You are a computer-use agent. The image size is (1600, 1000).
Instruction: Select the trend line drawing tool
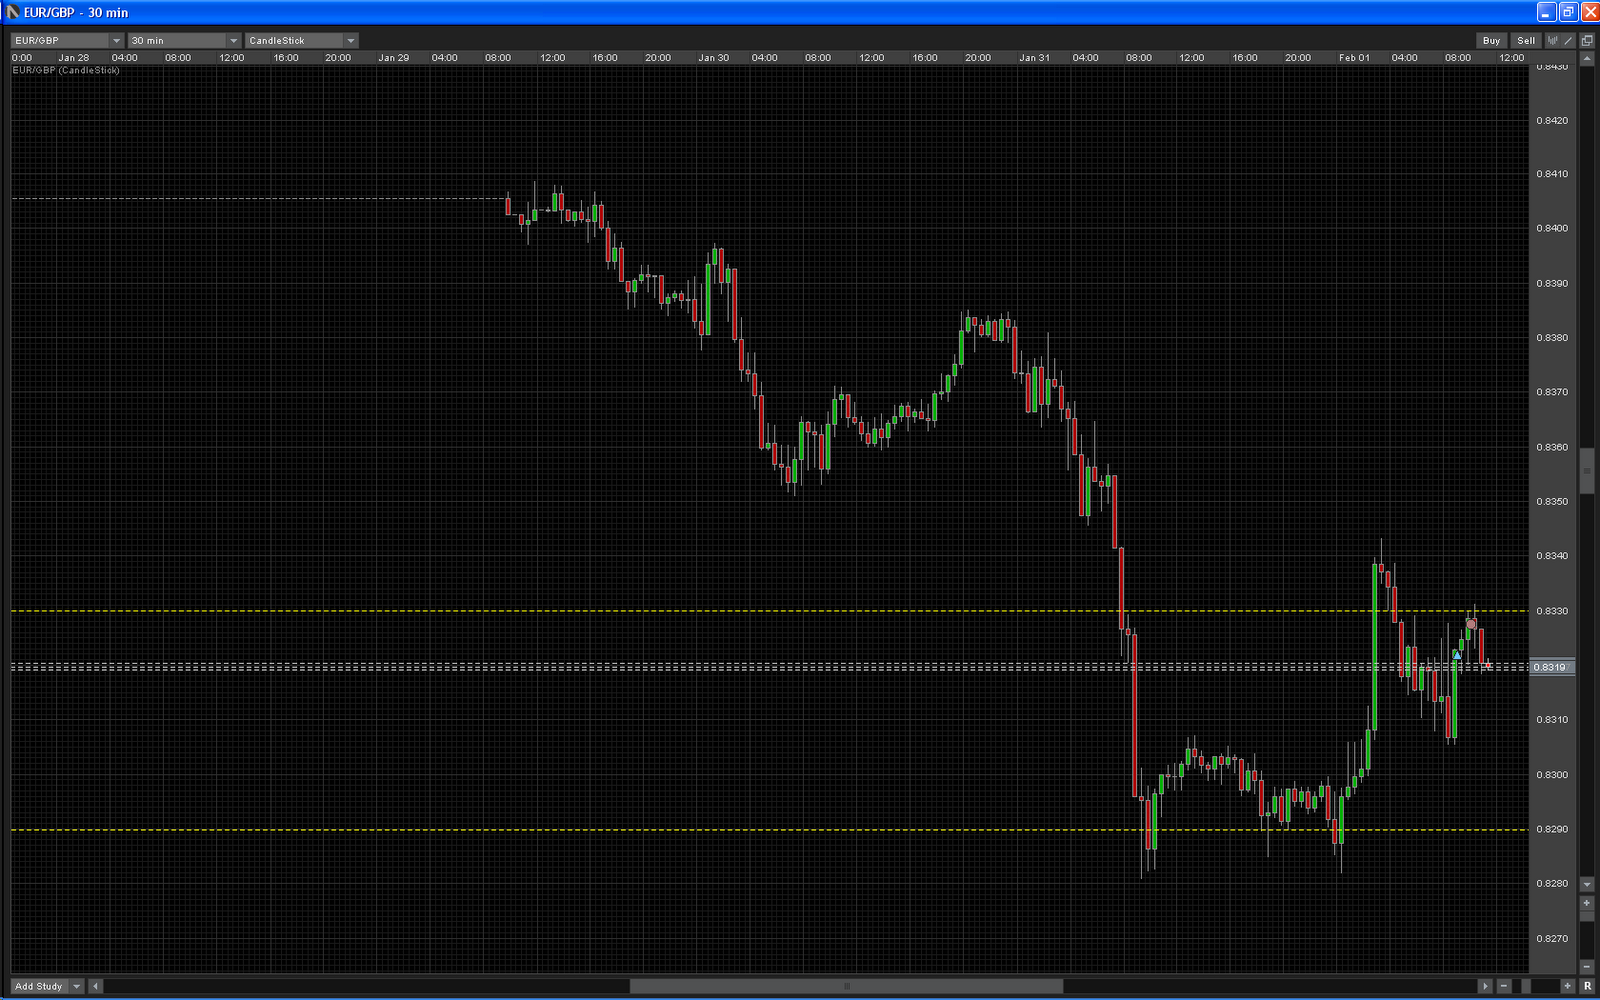tap(1568, 41)
